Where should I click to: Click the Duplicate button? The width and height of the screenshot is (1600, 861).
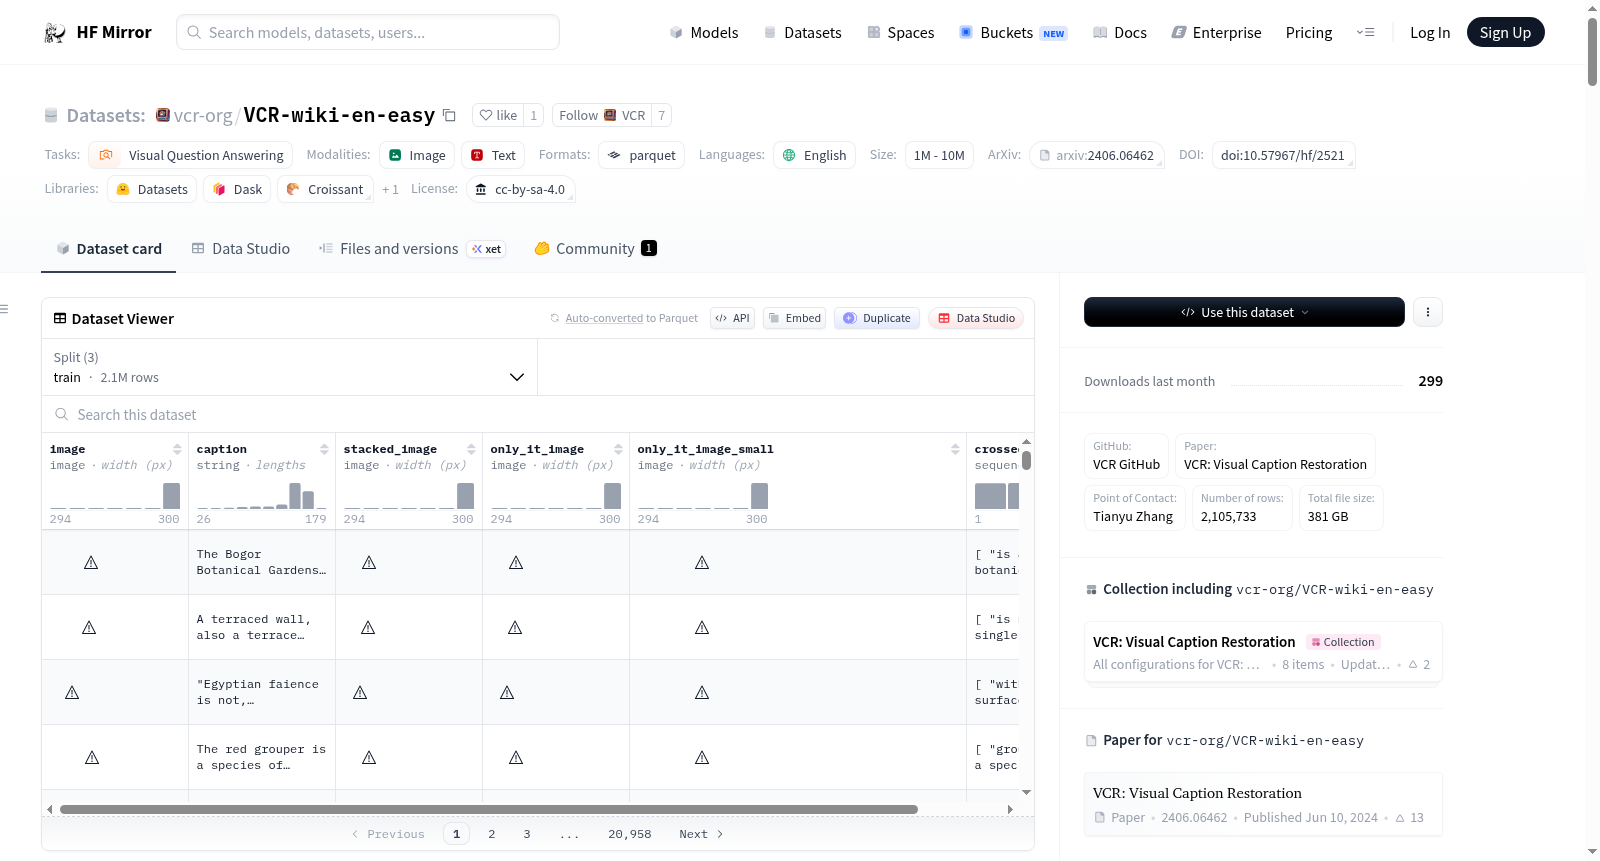coord(877,318)
